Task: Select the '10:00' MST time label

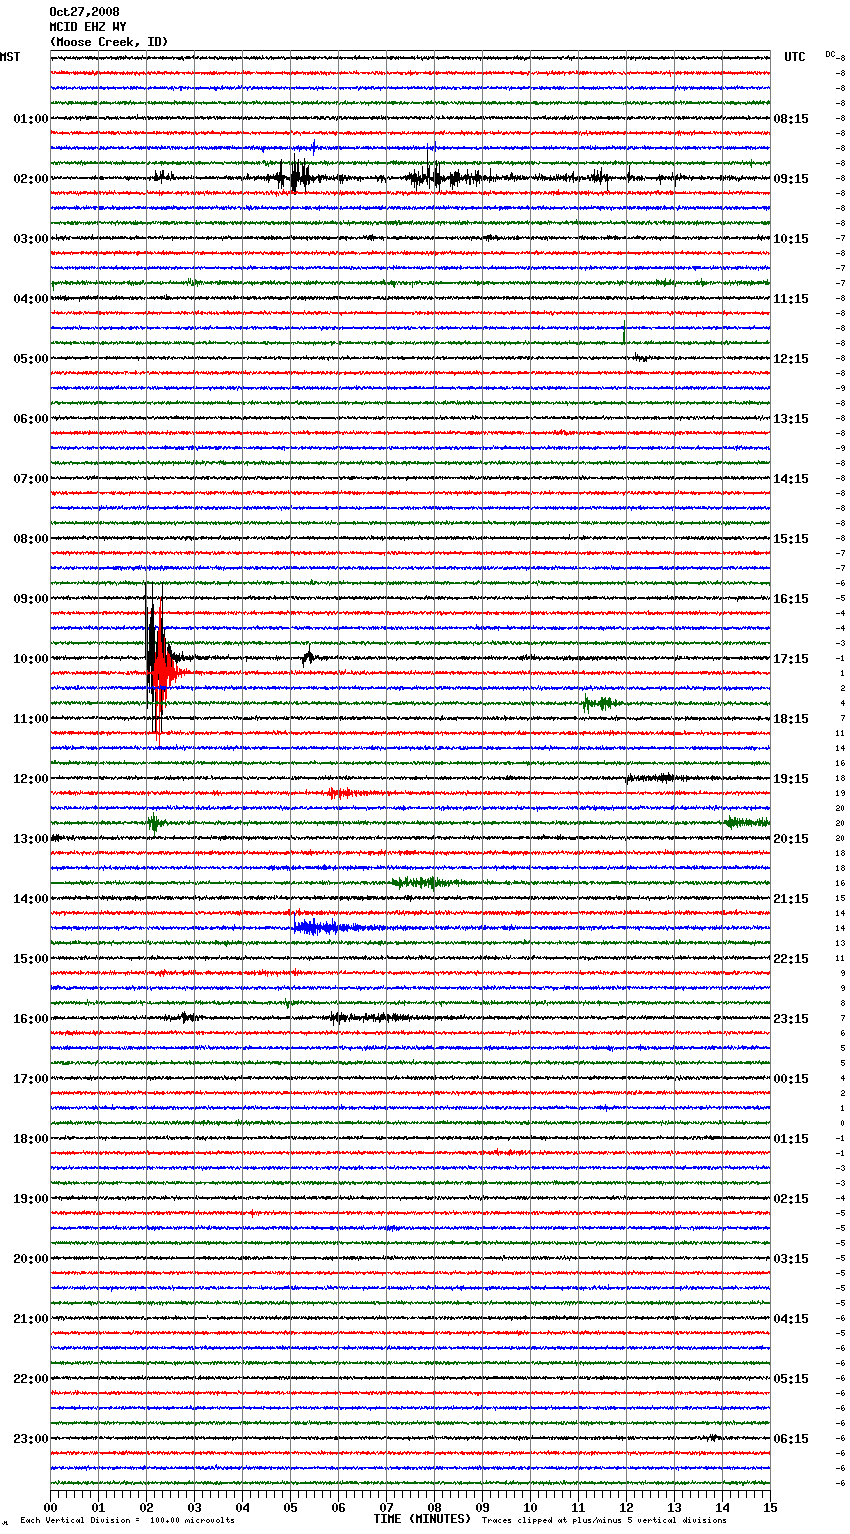Action: [31, 659]
